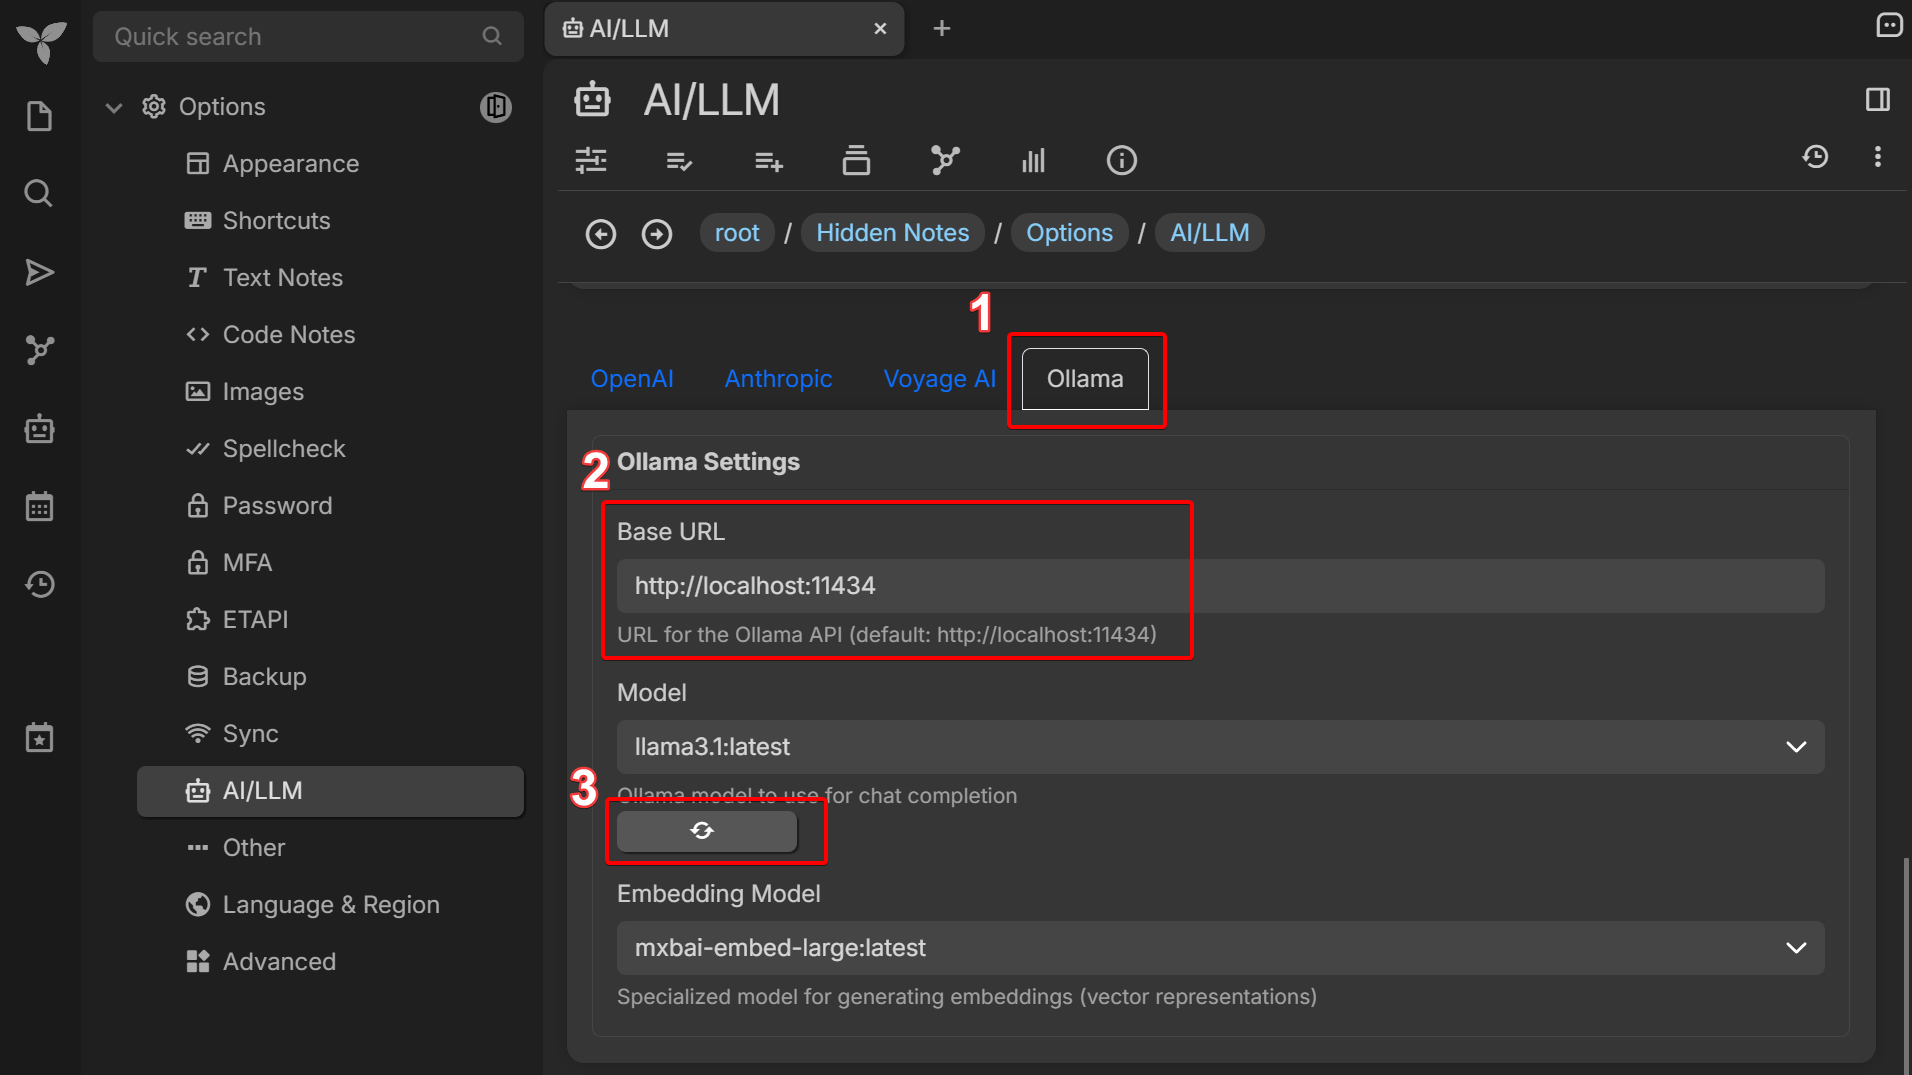This screenshot has width=1912, height=1075.
Task: Click the note info icon
Action: 1121,160
